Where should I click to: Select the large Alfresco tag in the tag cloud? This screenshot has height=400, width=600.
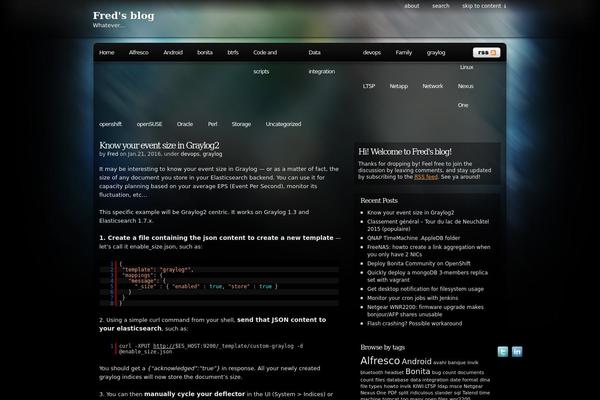(x=380, y=361)
